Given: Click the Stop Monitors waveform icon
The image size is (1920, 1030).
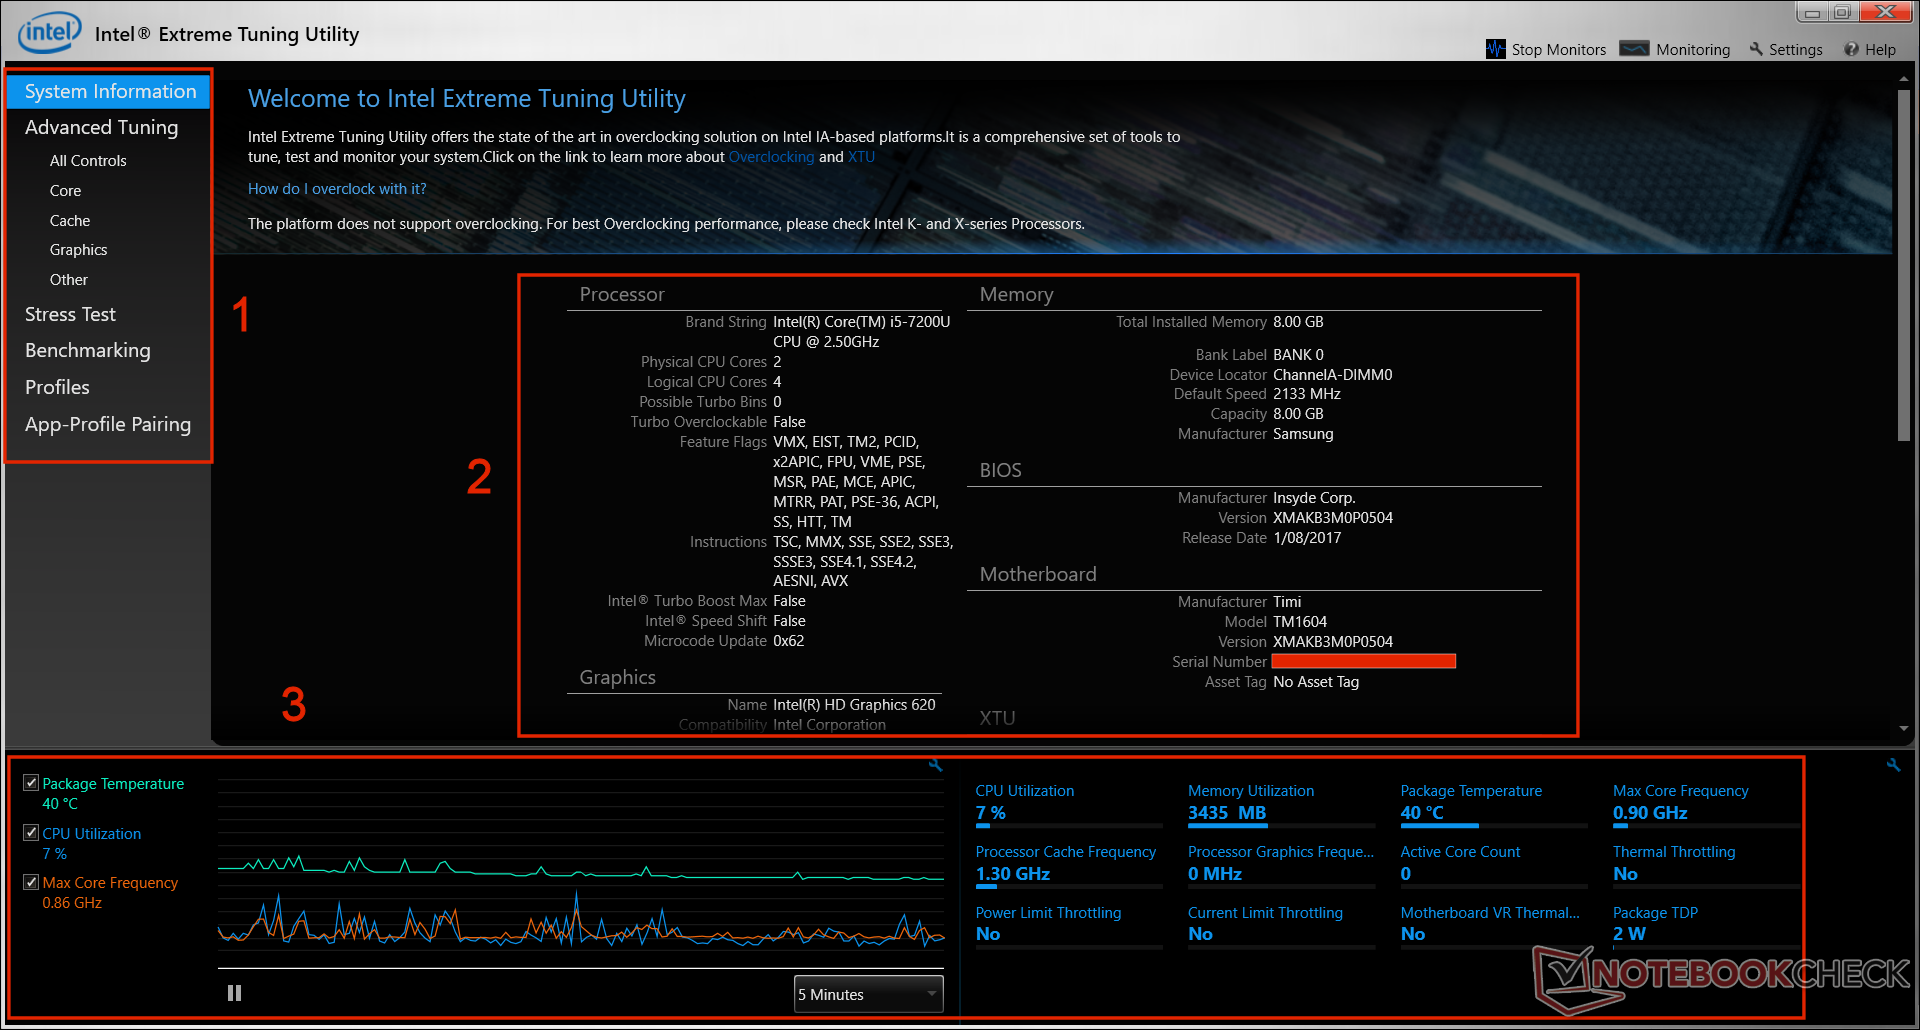Looking at the screenshot, I should [x=1495, y=48].
